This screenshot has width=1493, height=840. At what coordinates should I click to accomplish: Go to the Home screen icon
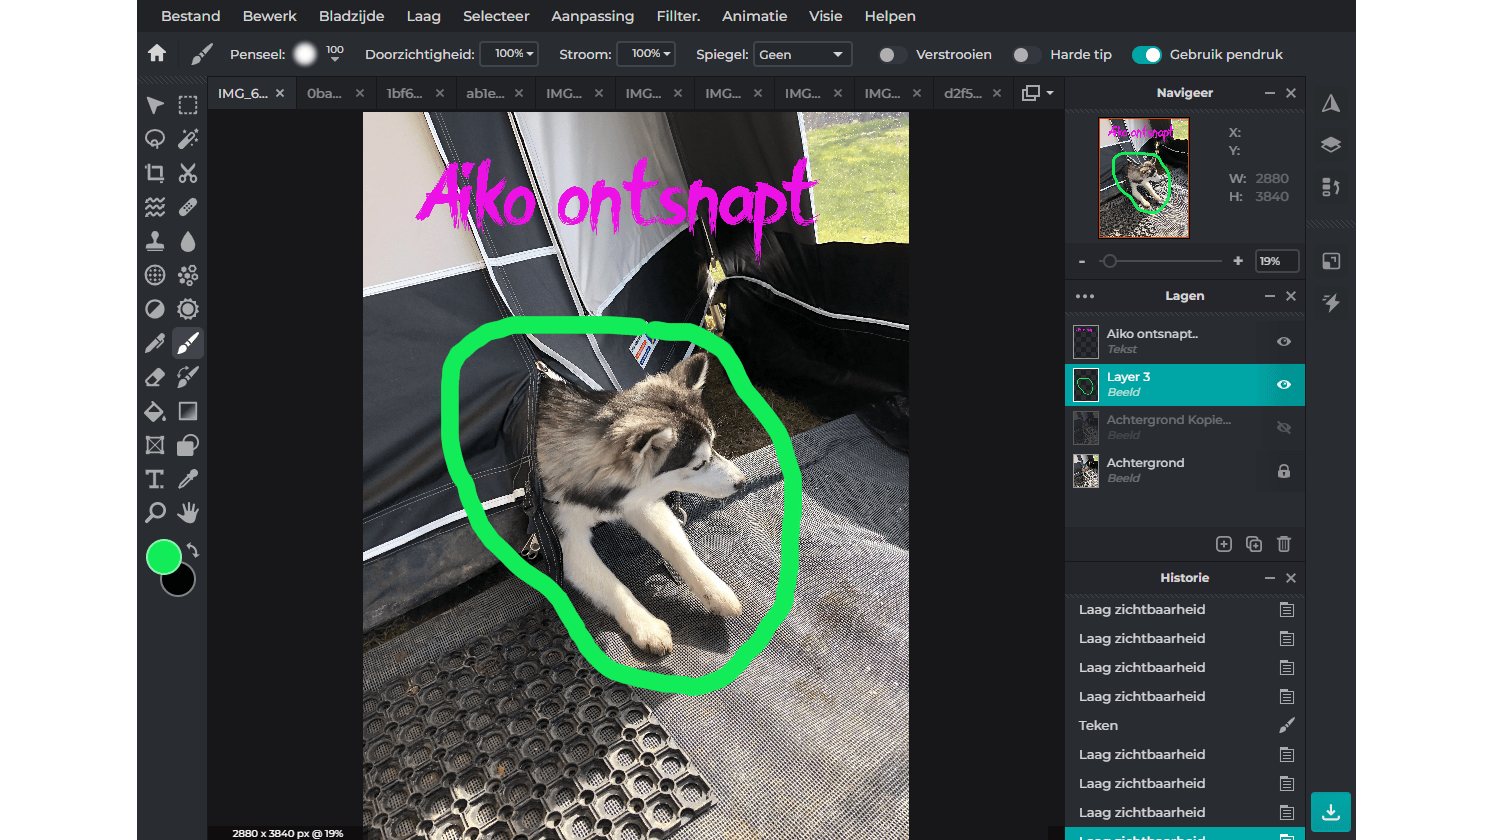(157, 53)
